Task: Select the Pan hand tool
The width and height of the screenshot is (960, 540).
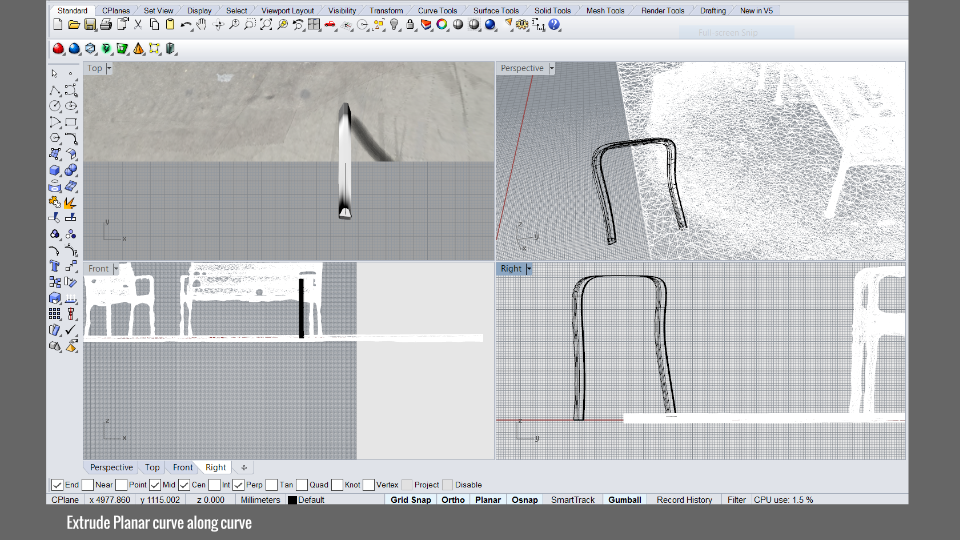Action: 201,24
